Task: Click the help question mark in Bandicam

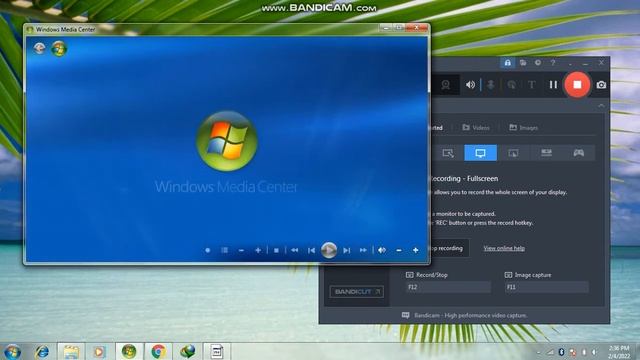Action: tap(553, 63)
